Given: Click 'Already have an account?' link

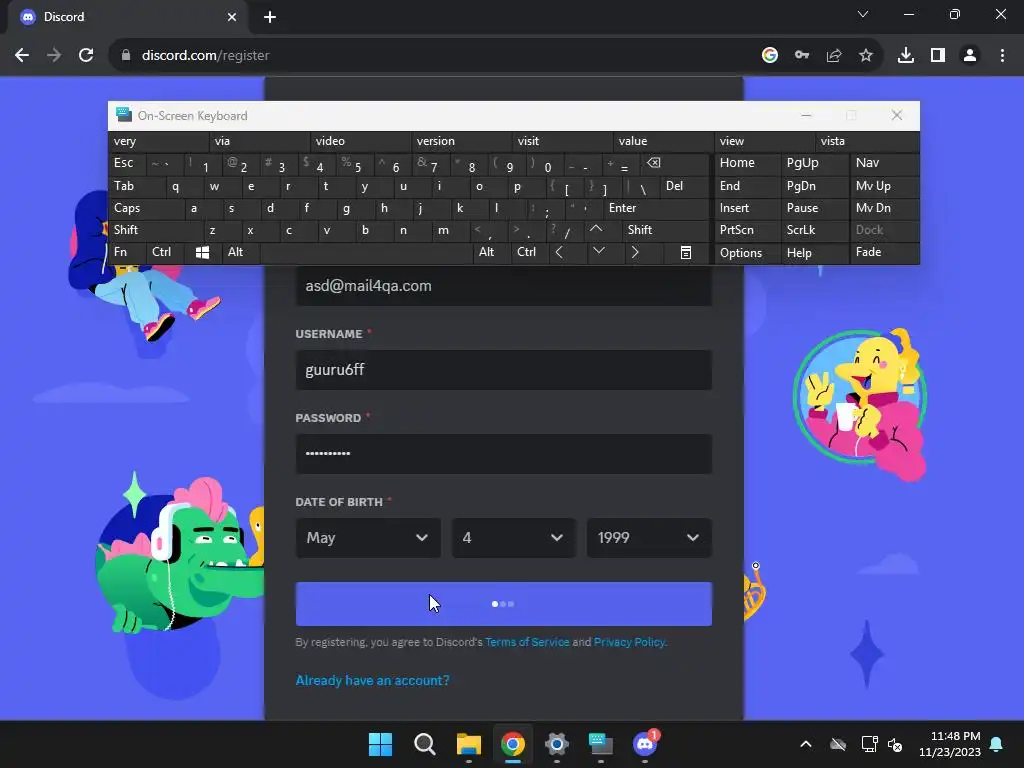Looking at the screenshot, I should click(x=372, y=680).
